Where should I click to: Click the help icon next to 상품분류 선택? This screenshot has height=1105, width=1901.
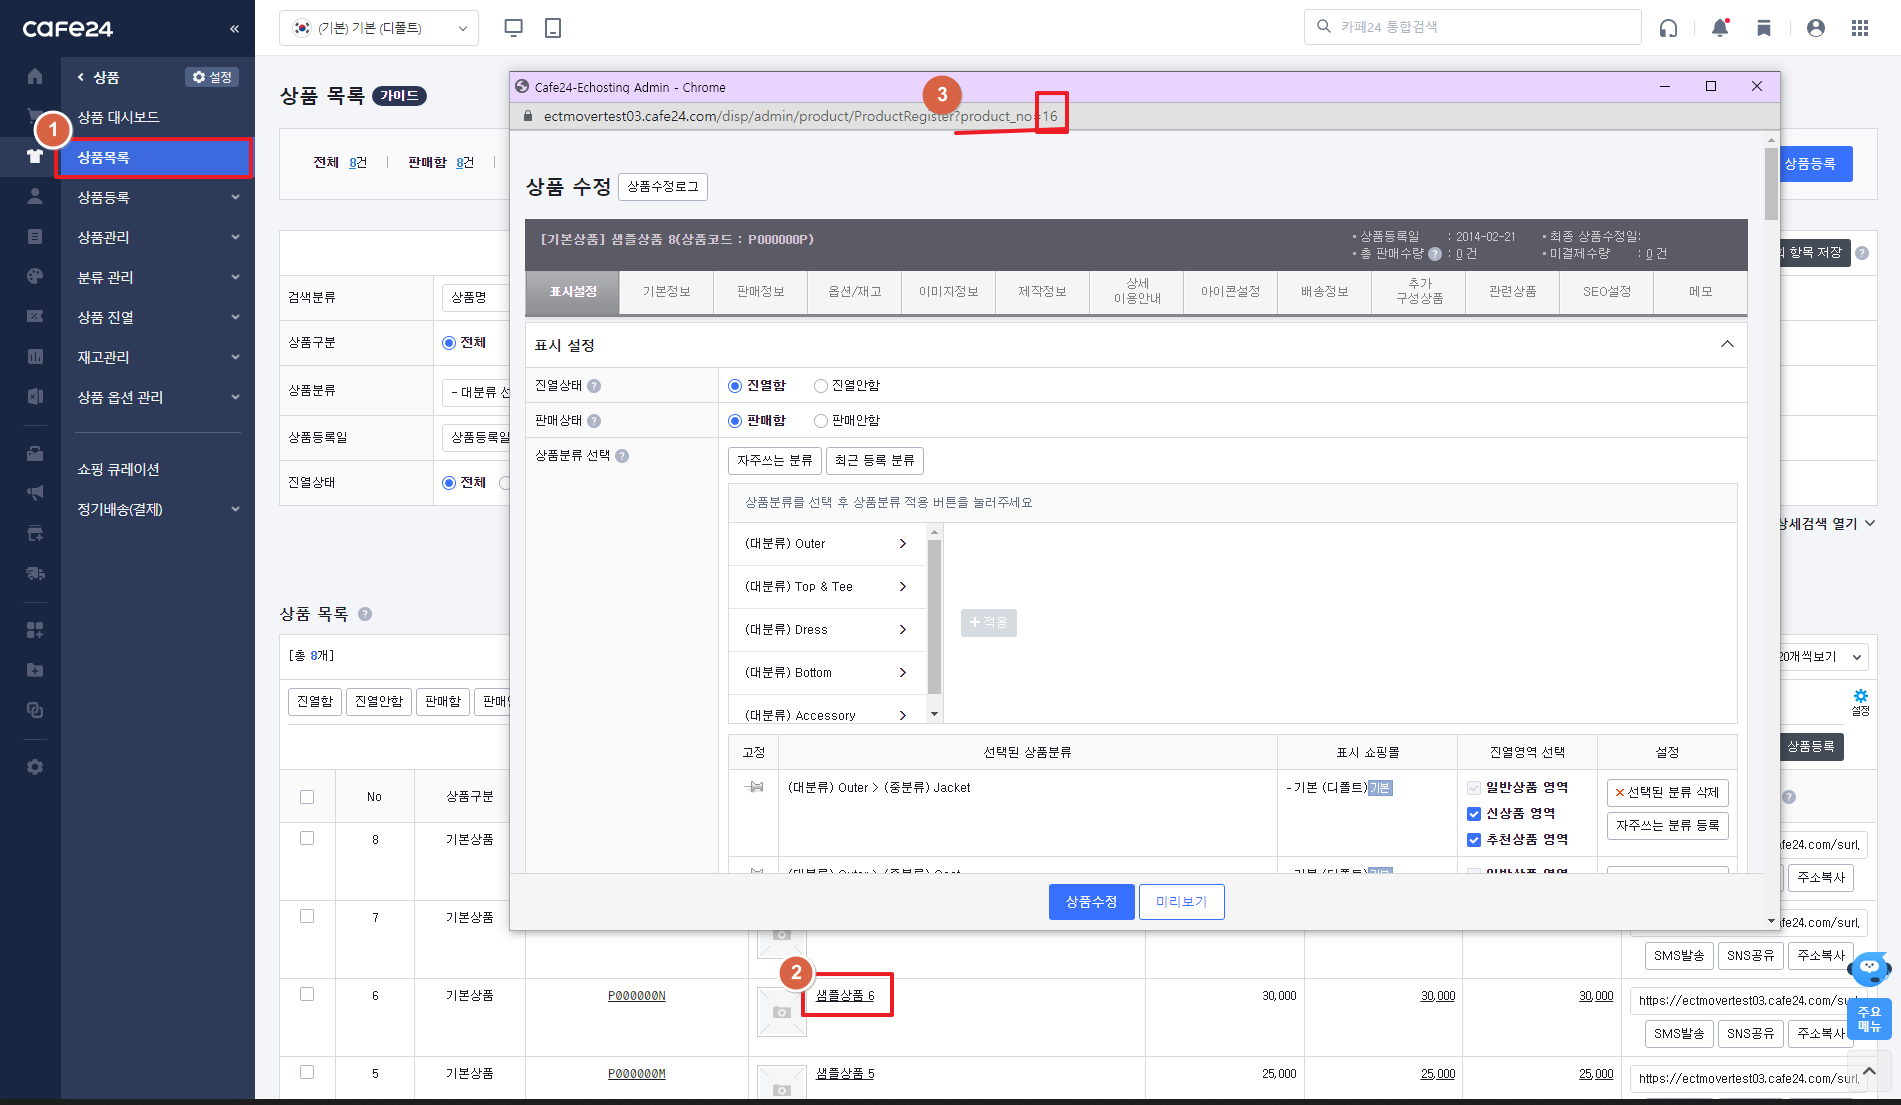[x=622, y=456]
